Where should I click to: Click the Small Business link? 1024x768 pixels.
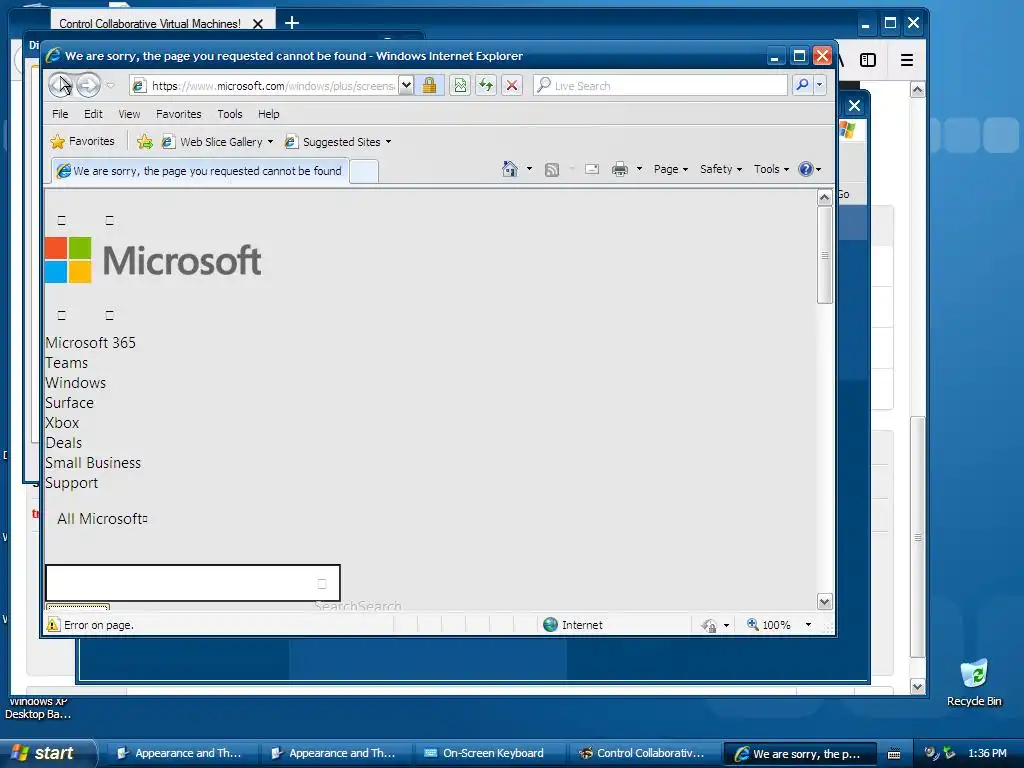pyautogui.click(x=93, y=463)
